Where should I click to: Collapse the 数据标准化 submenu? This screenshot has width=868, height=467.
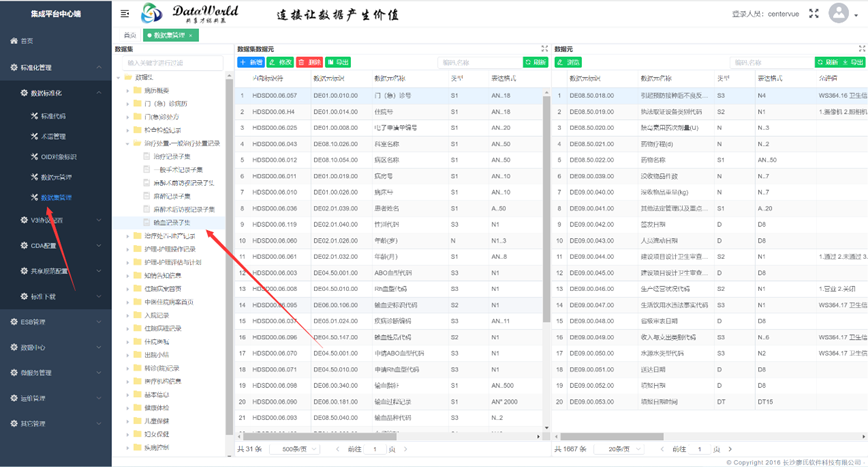[99, 93]
